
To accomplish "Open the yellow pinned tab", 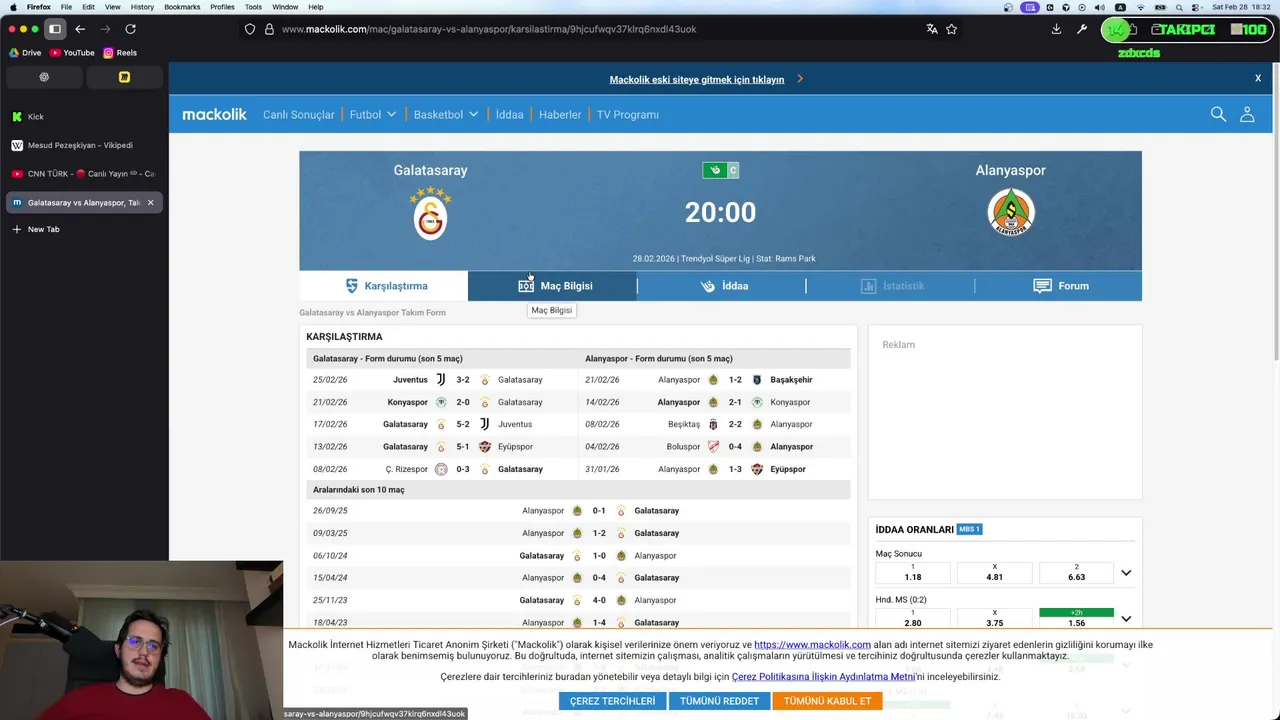I will tap(124, 77).
